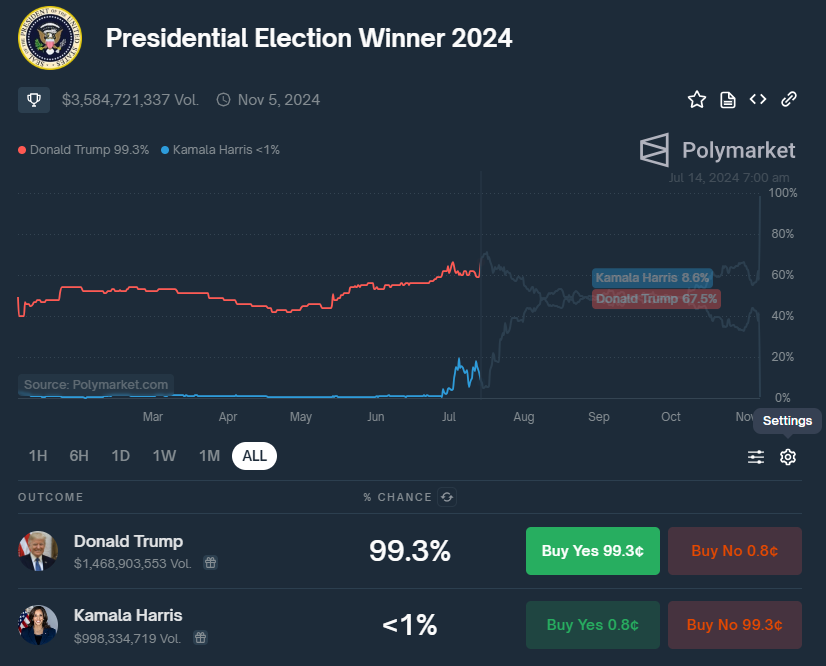This screenshot has height=666, width=826.
Task: Select the 1H time range
Action: click(38, 456)
